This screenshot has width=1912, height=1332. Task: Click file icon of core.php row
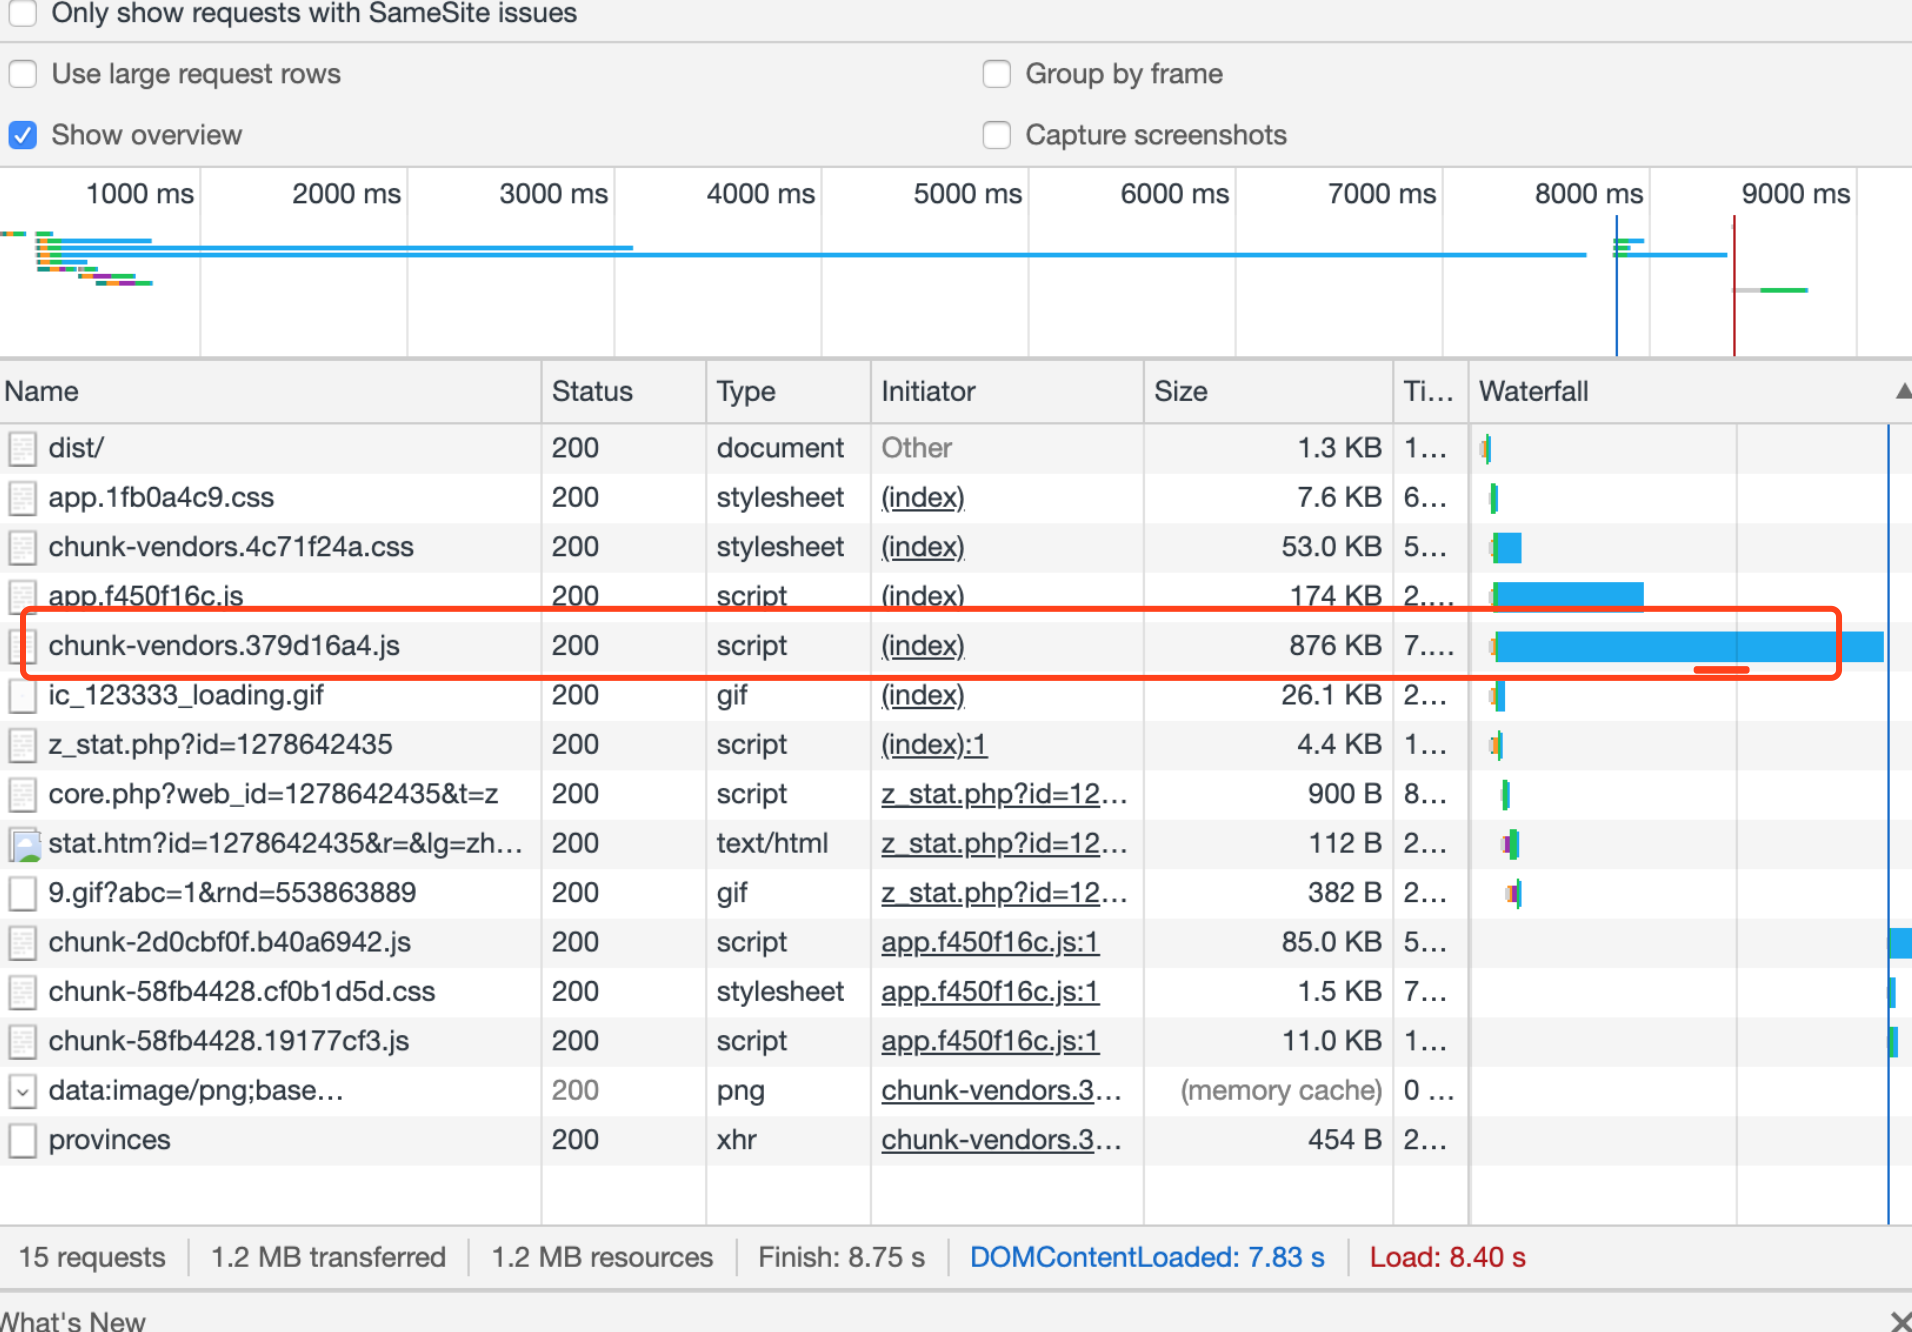tap(22, 794)
